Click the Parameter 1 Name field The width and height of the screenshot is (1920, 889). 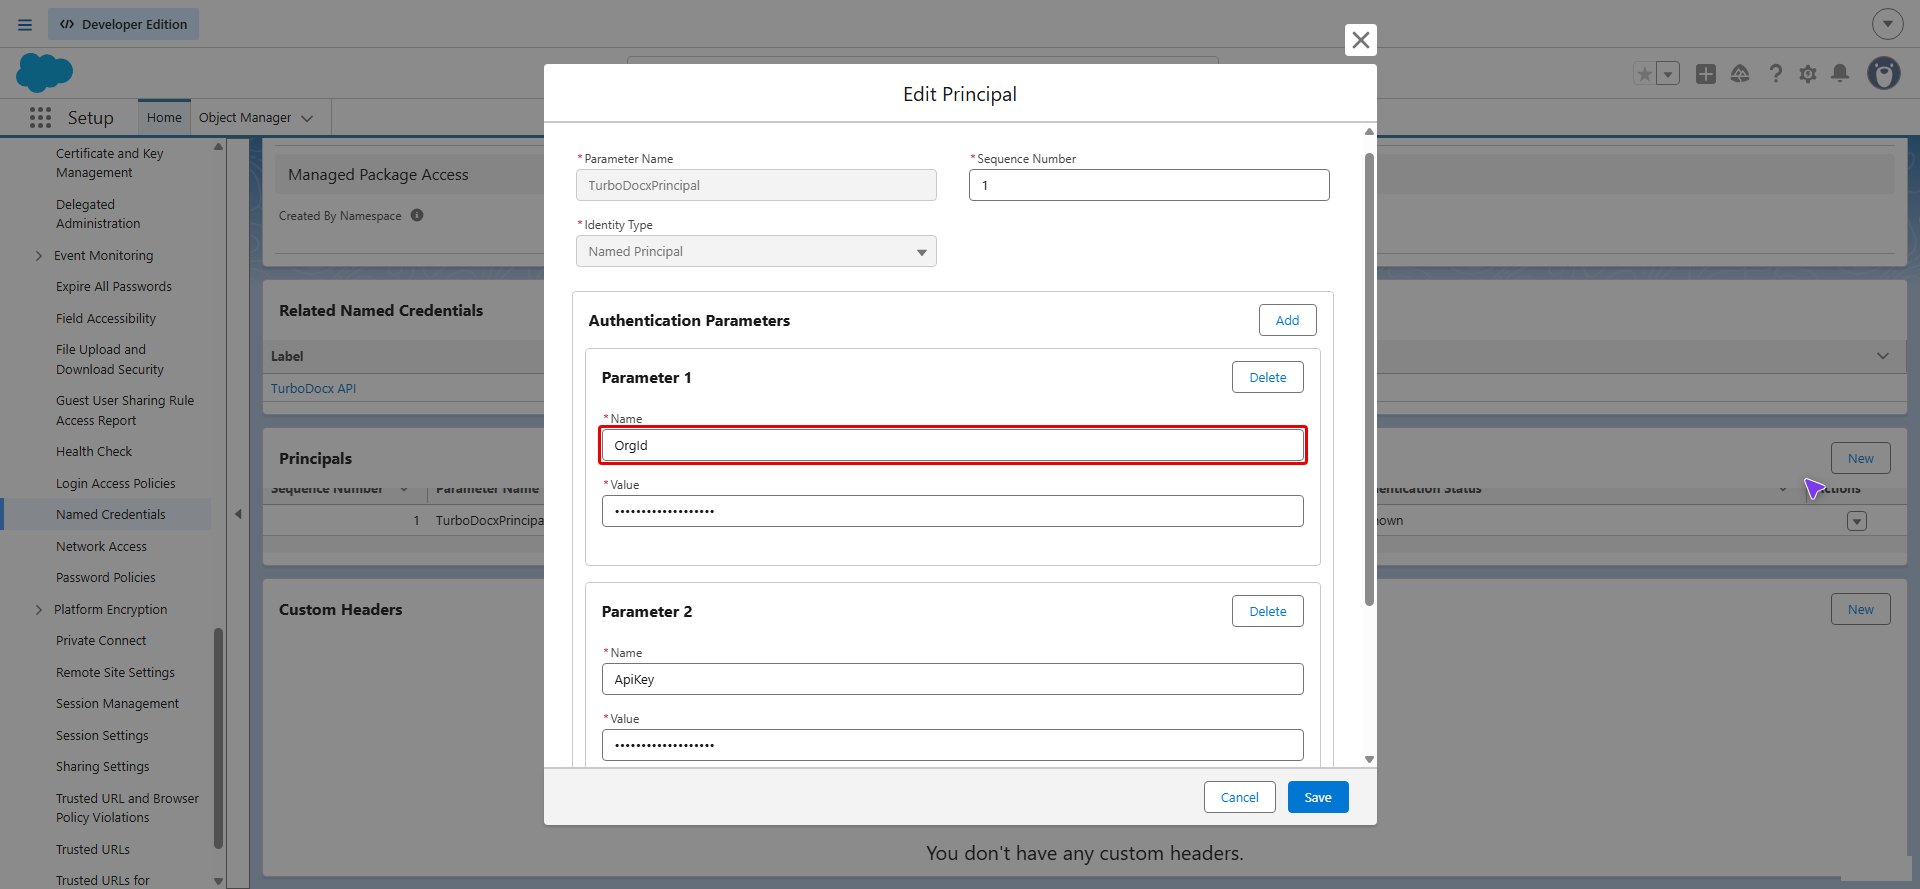pyautogui.click(x=952, y=445)
